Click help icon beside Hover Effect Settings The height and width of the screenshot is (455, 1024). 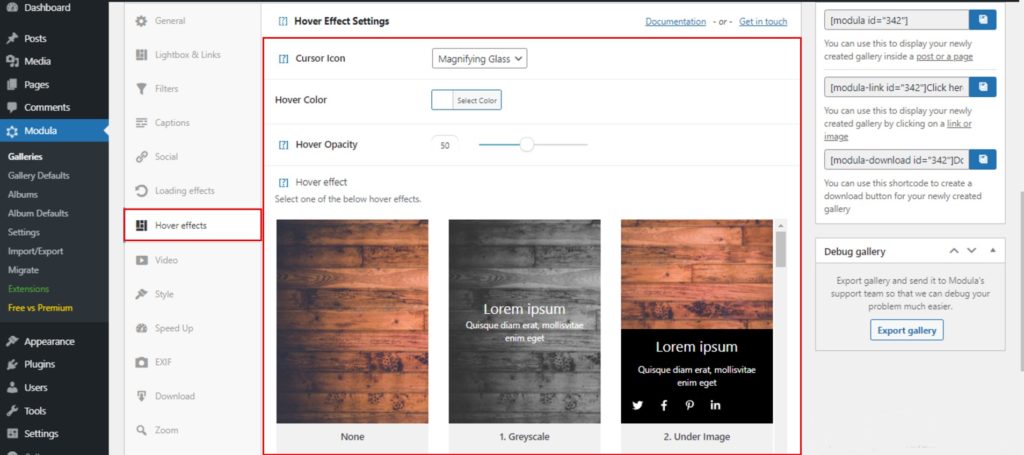[x=283, y=22]
